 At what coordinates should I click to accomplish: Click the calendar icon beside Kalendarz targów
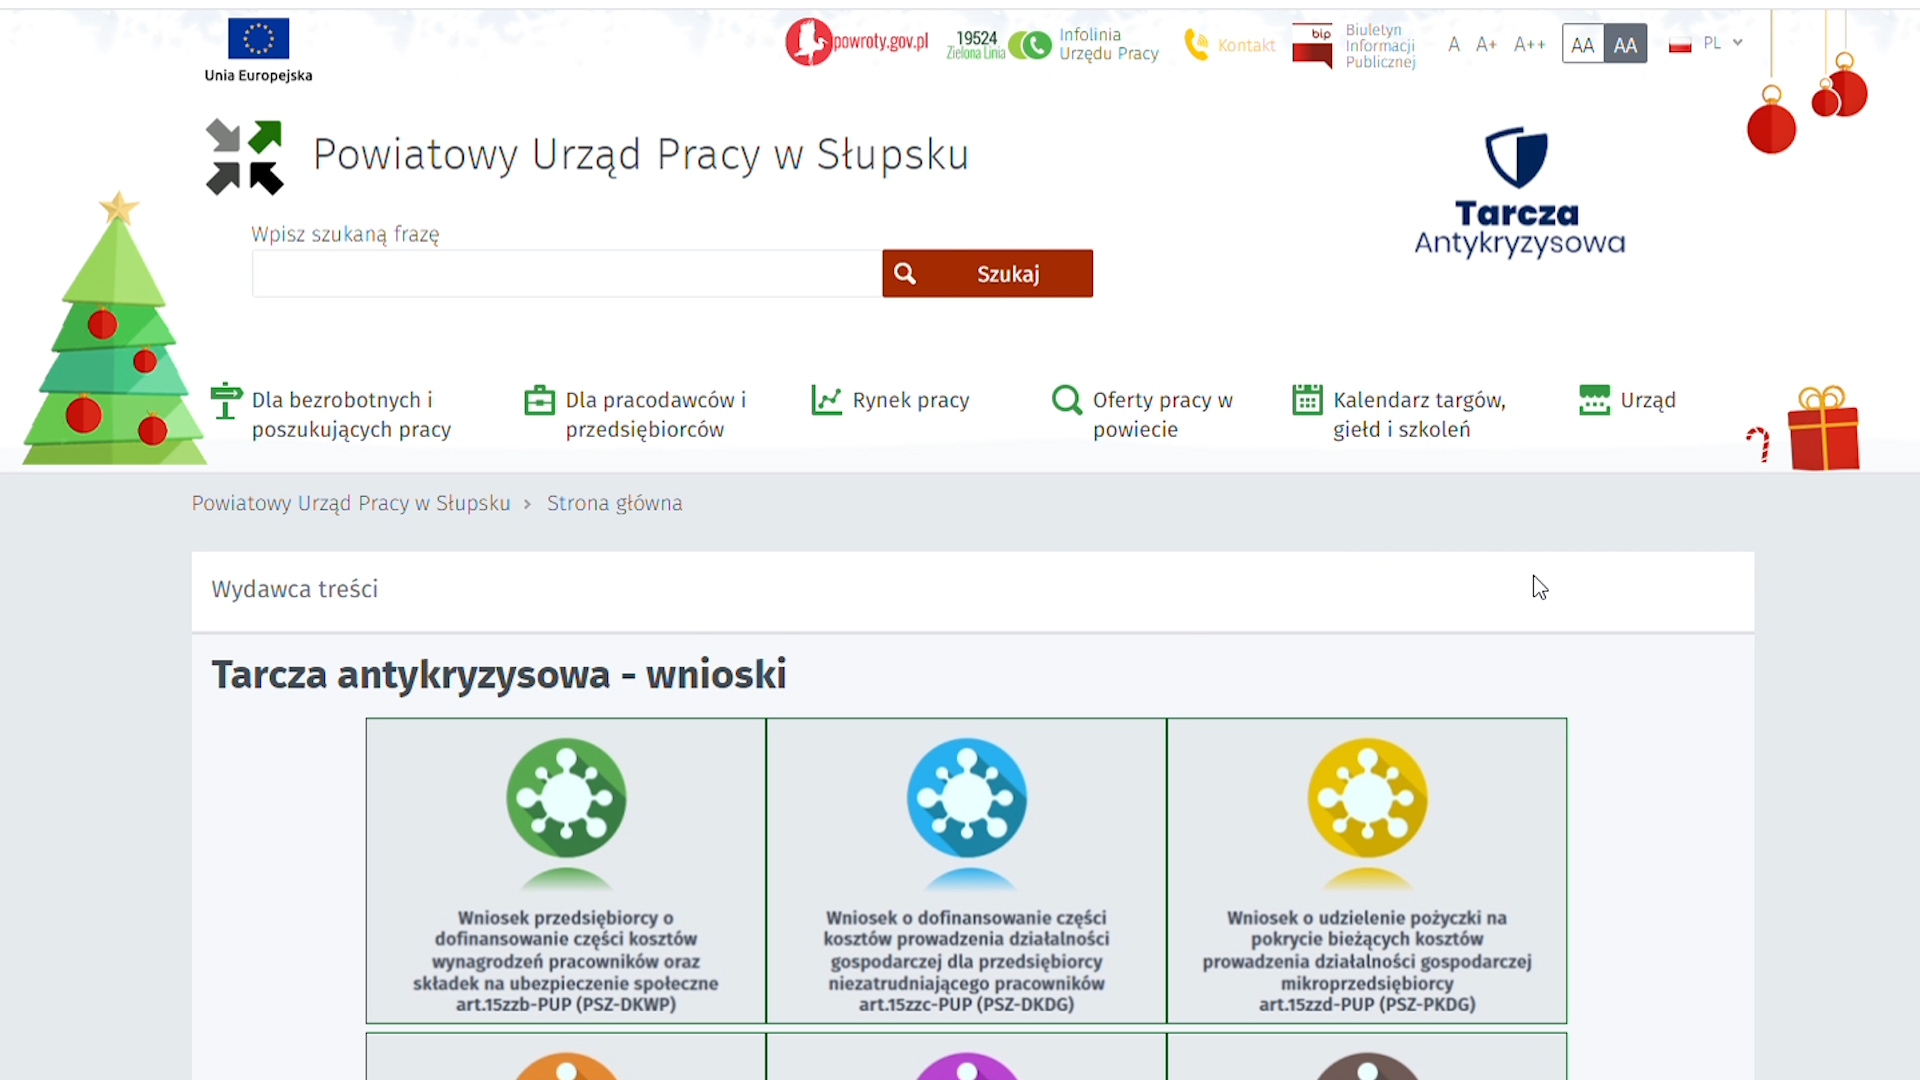[1307, 400]
